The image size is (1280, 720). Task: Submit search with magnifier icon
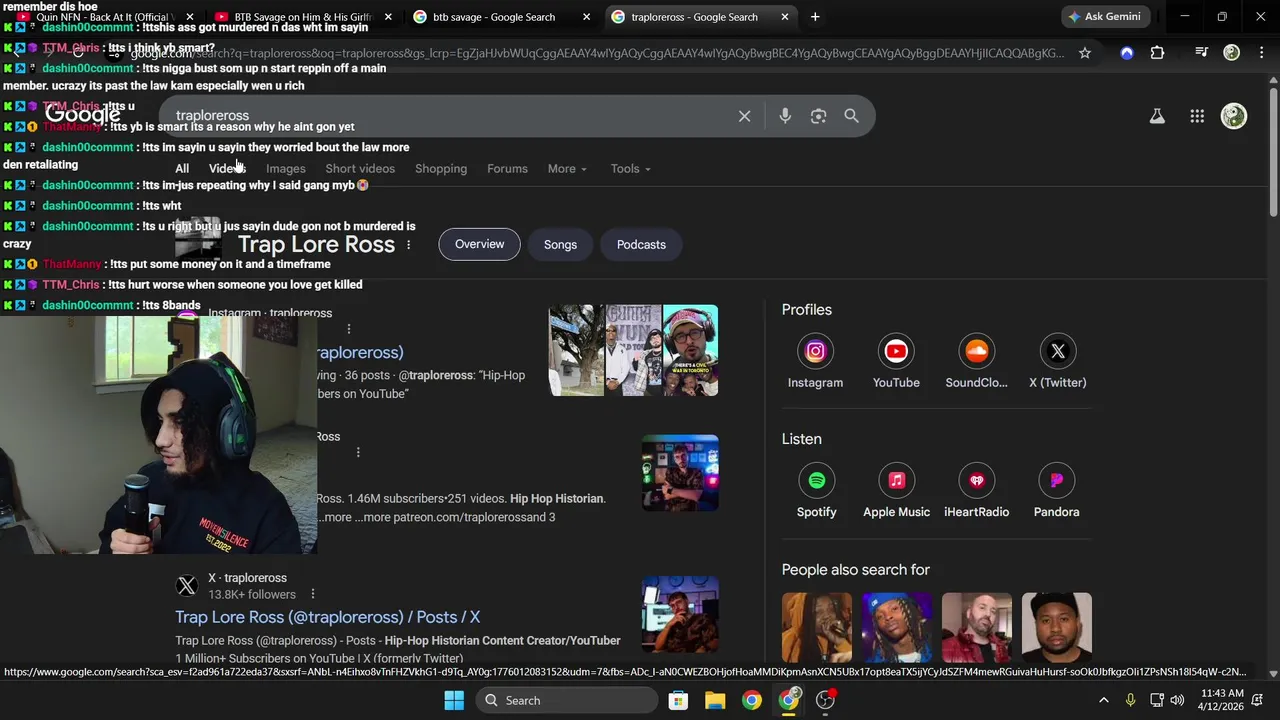(851, 116)
